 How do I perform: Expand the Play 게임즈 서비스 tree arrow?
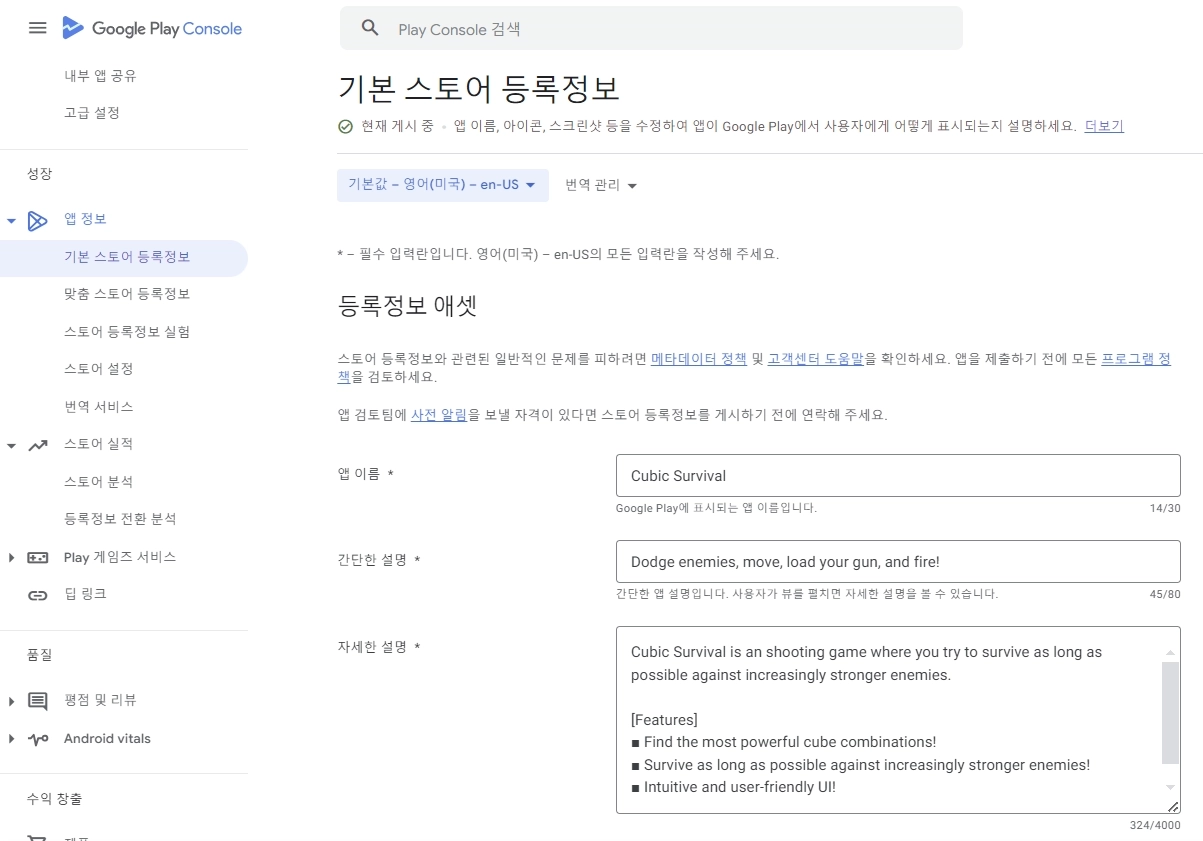pyautogui.click(x=11, y=558)
